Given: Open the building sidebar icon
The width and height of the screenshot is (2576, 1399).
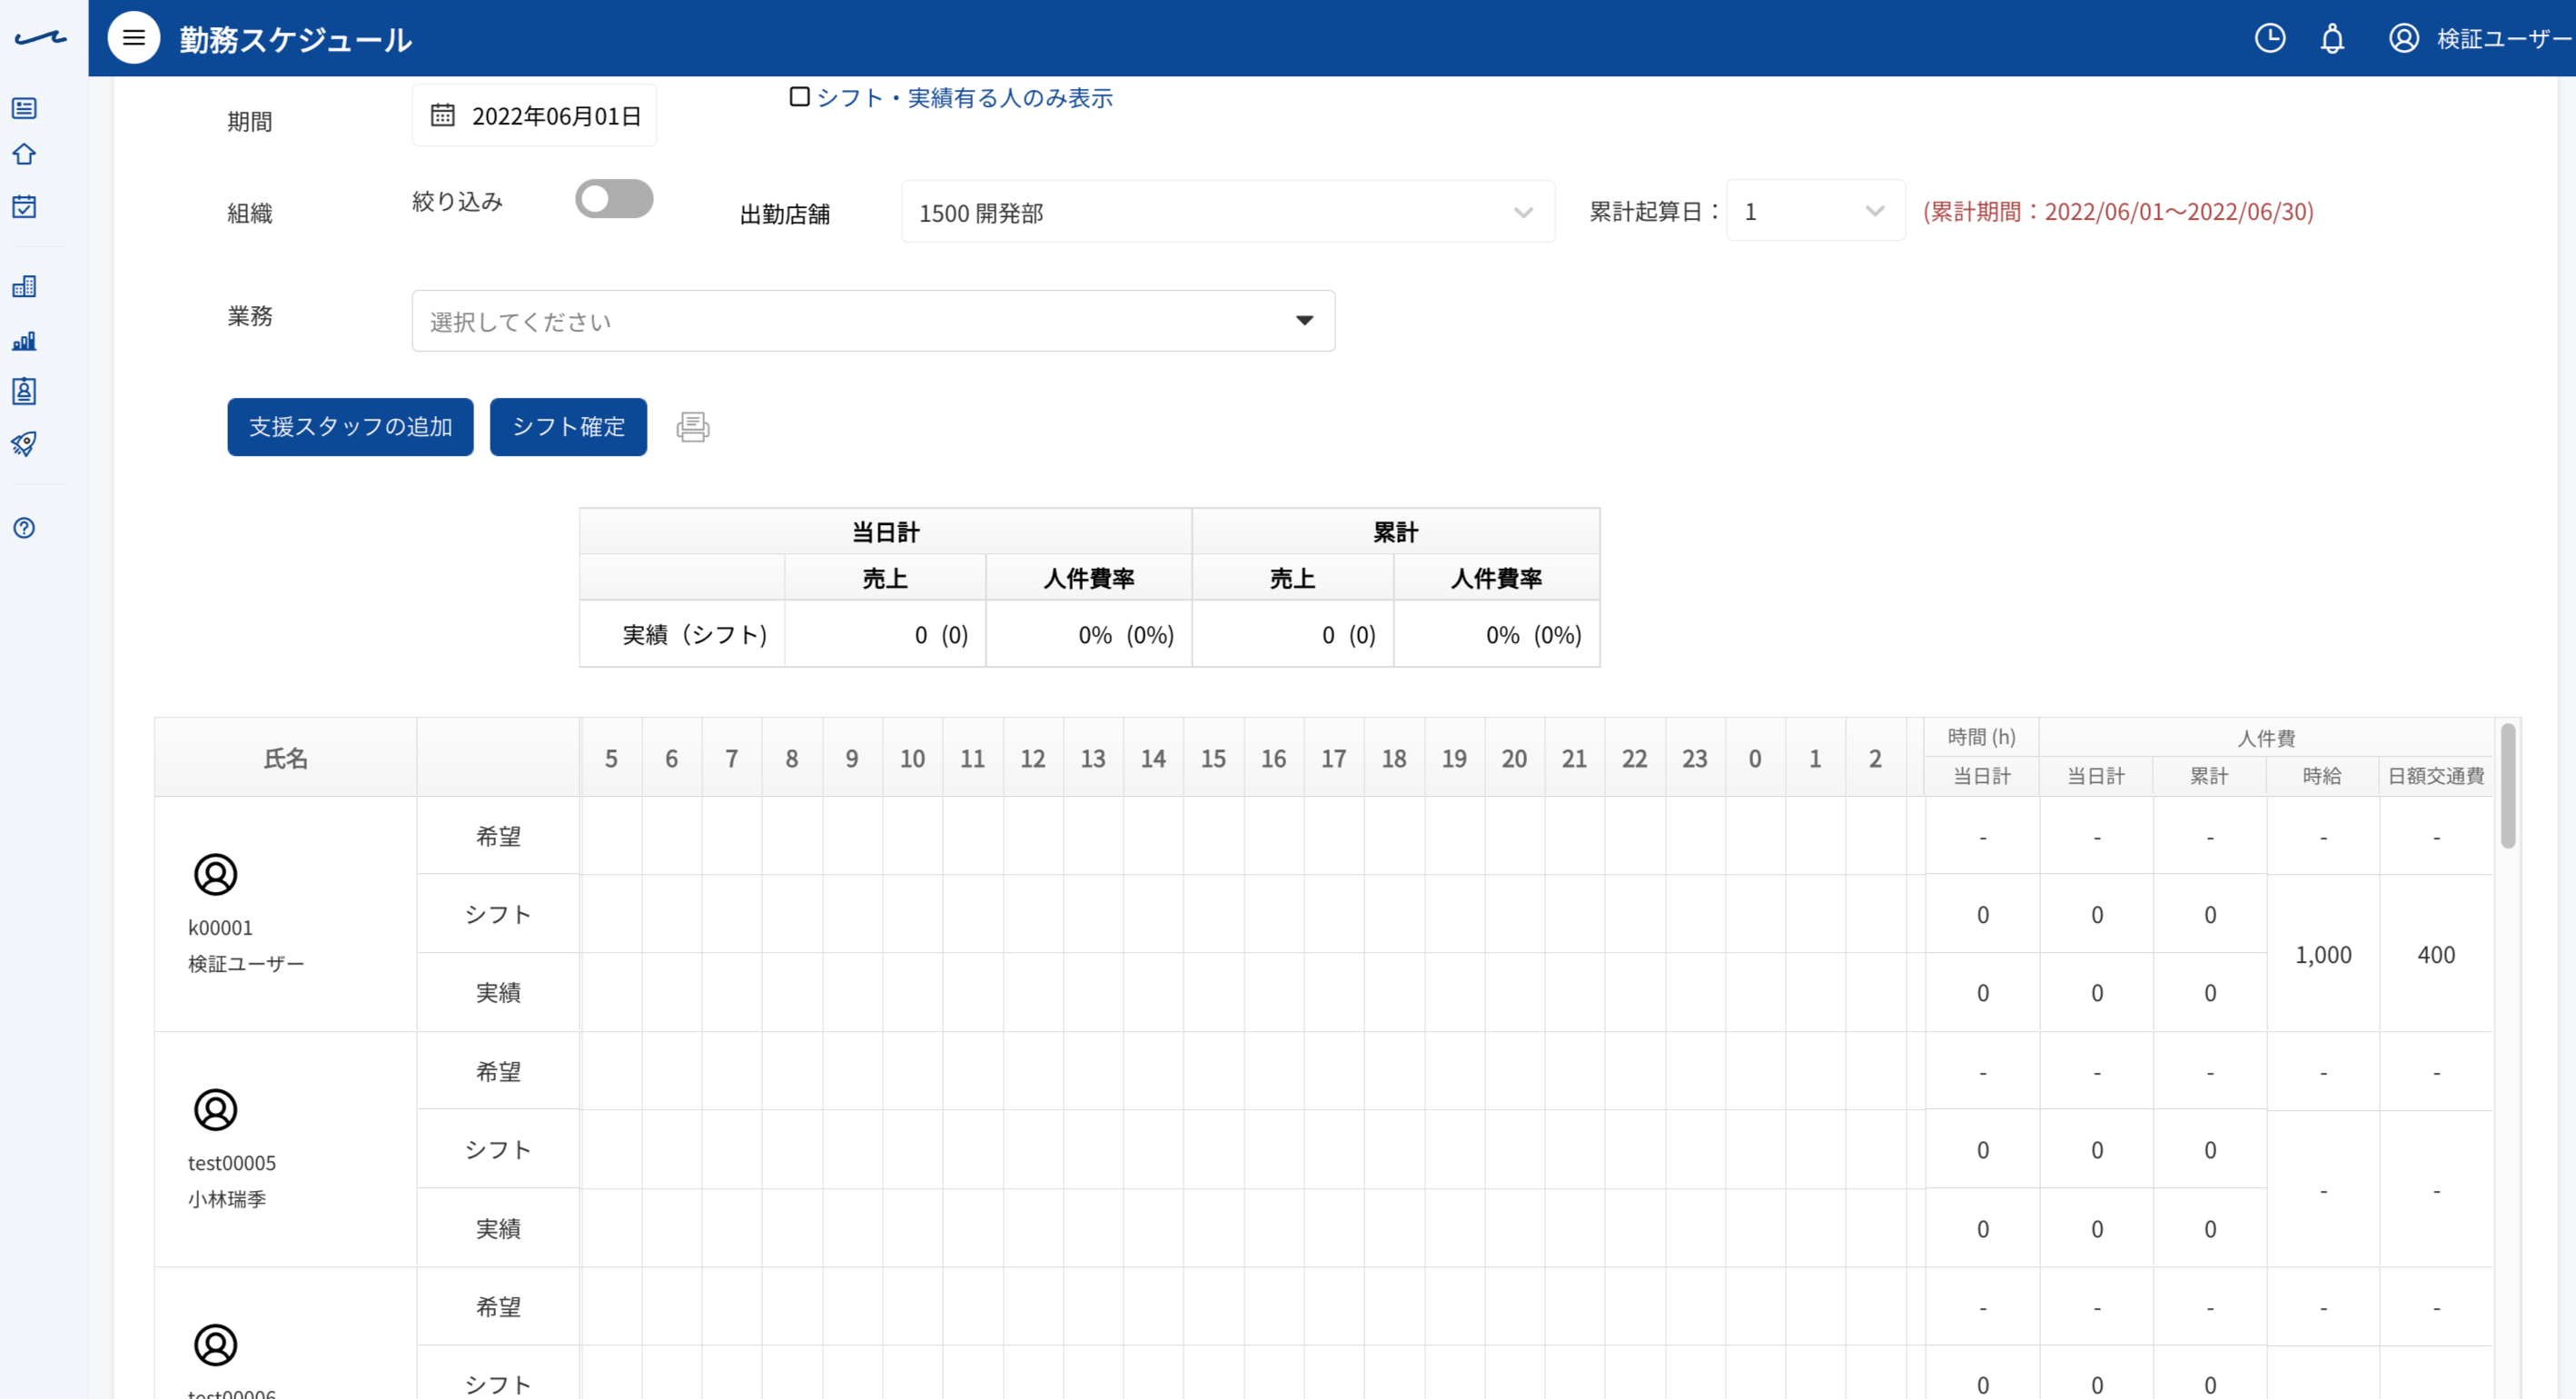Looking at the screenshot, I should pos(24,287).
